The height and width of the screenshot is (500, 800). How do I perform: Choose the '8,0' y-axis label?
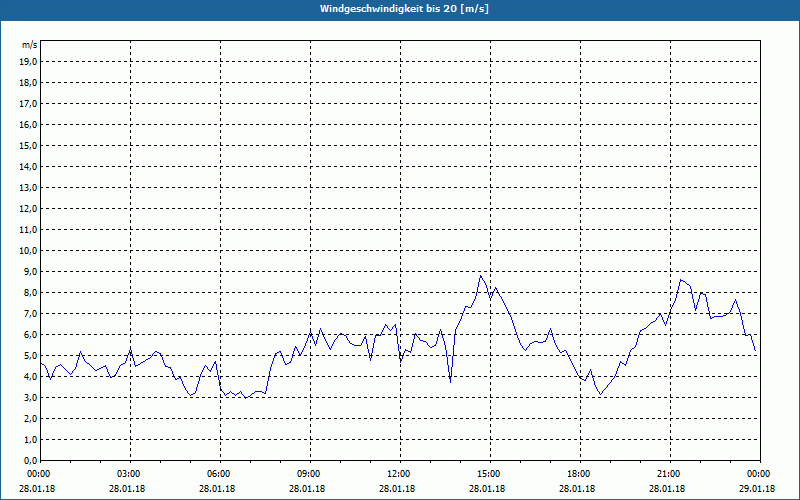[x=30, y=292]
